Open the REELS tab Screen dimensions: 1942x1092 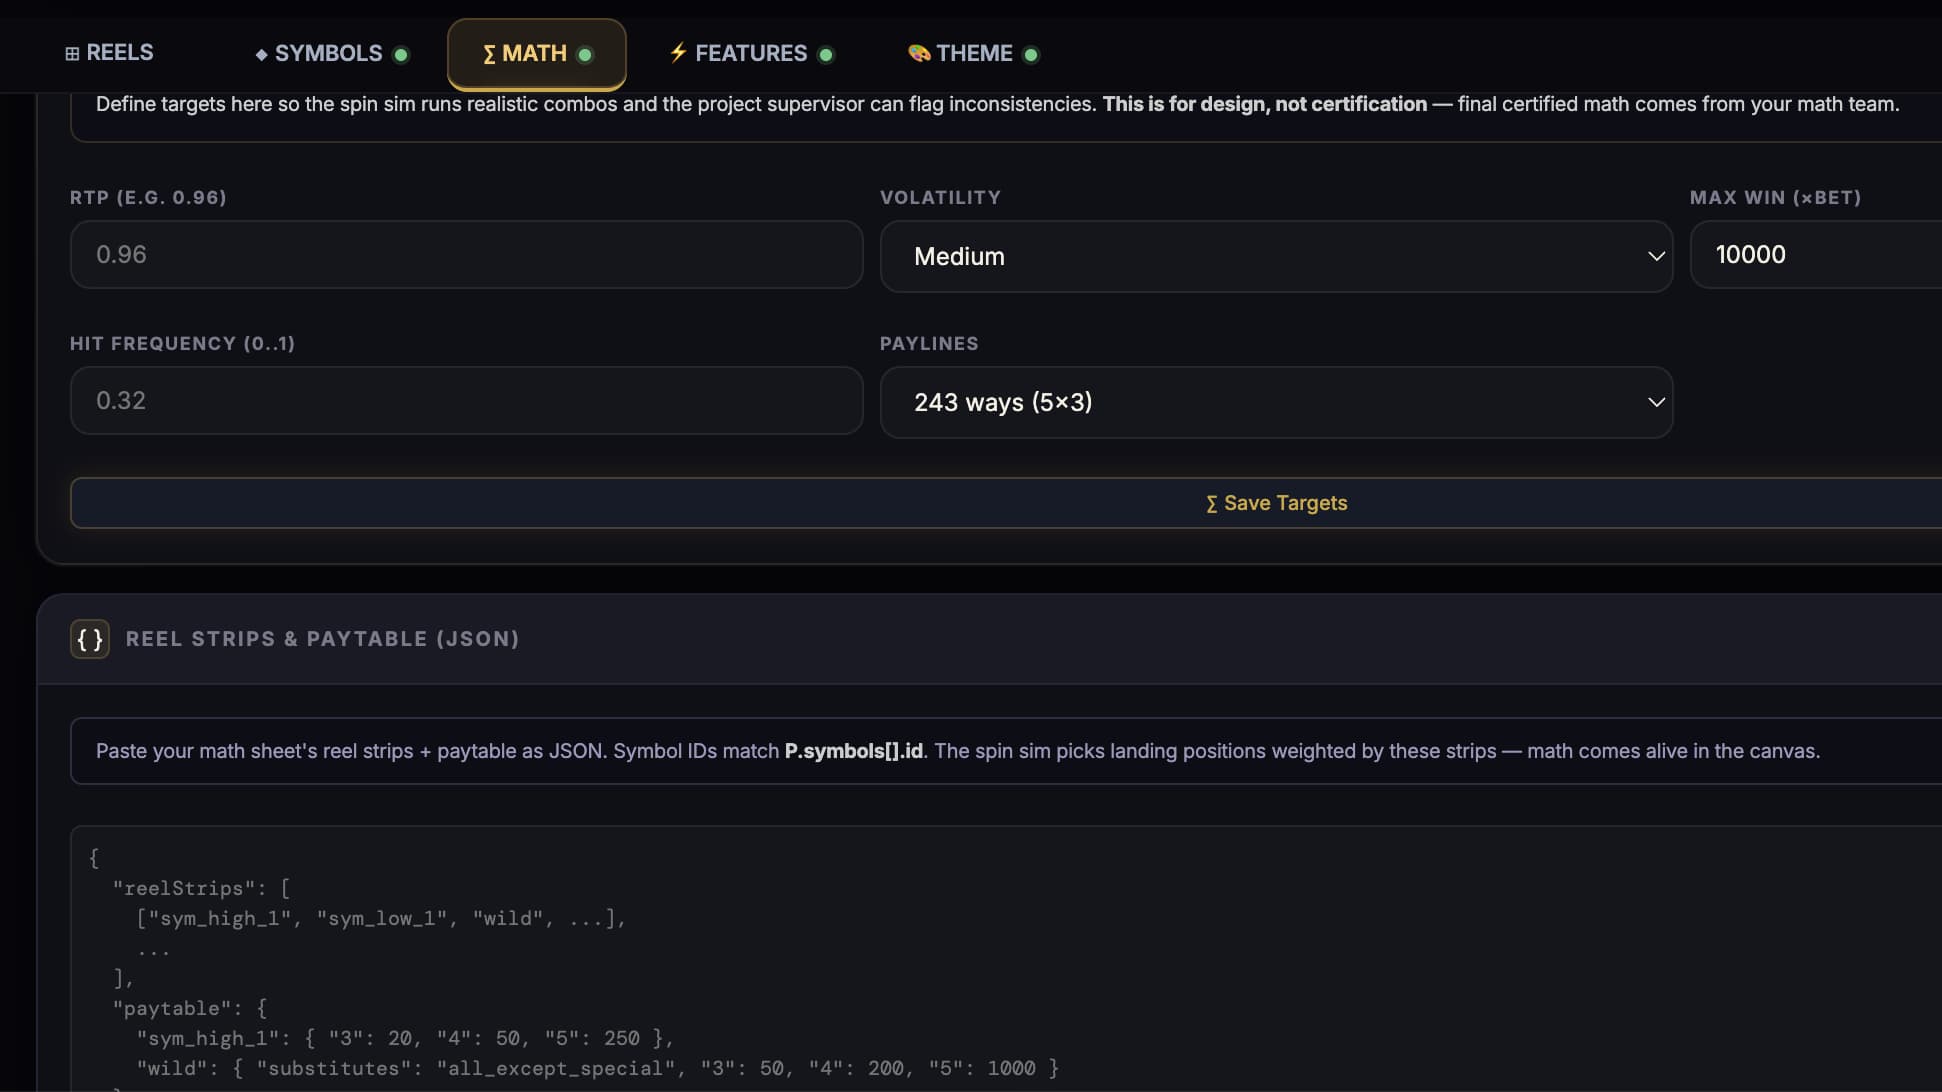[x=109, y=53]
